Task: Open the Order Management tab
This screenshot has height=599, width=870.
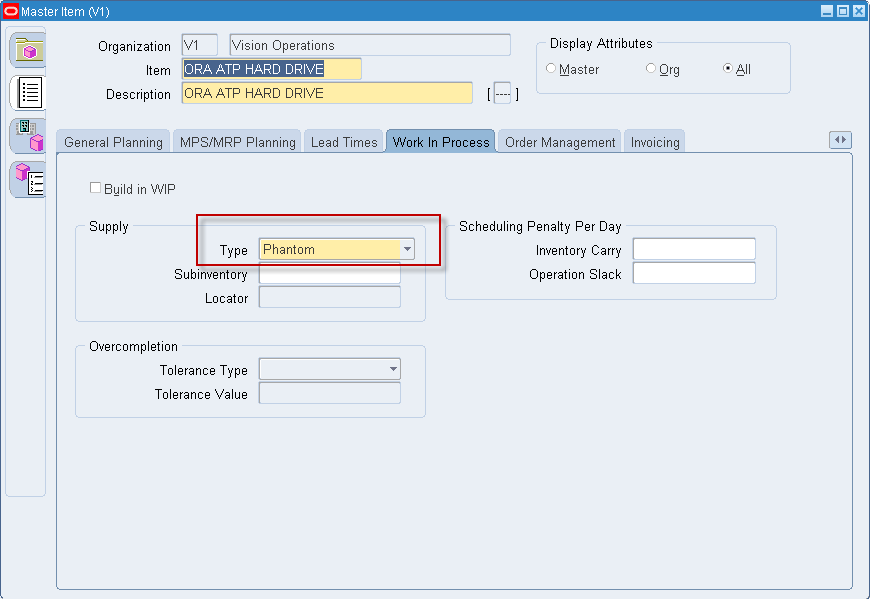Action: (x=559, y=141)
